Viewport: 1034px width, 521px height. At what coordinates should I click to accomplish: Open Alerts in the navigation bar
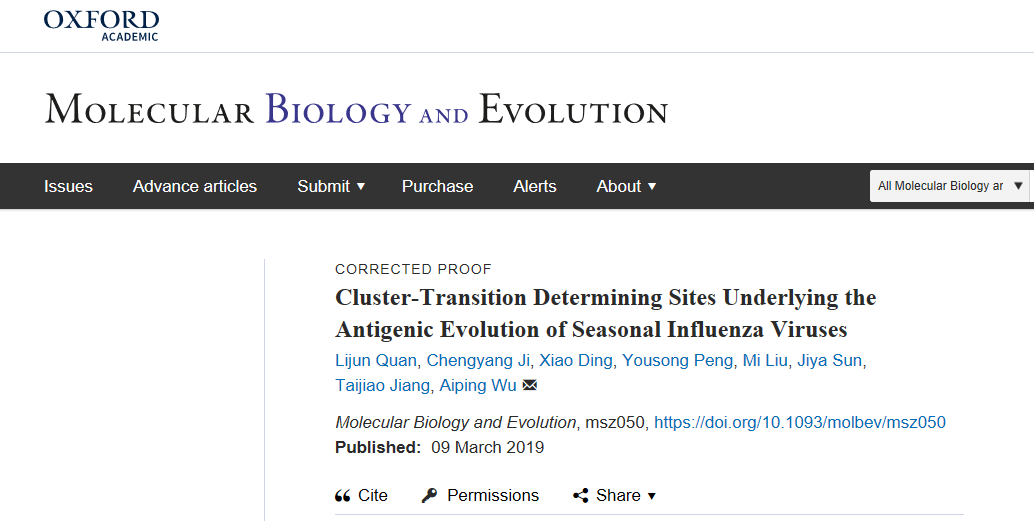(x=535, y=186)
